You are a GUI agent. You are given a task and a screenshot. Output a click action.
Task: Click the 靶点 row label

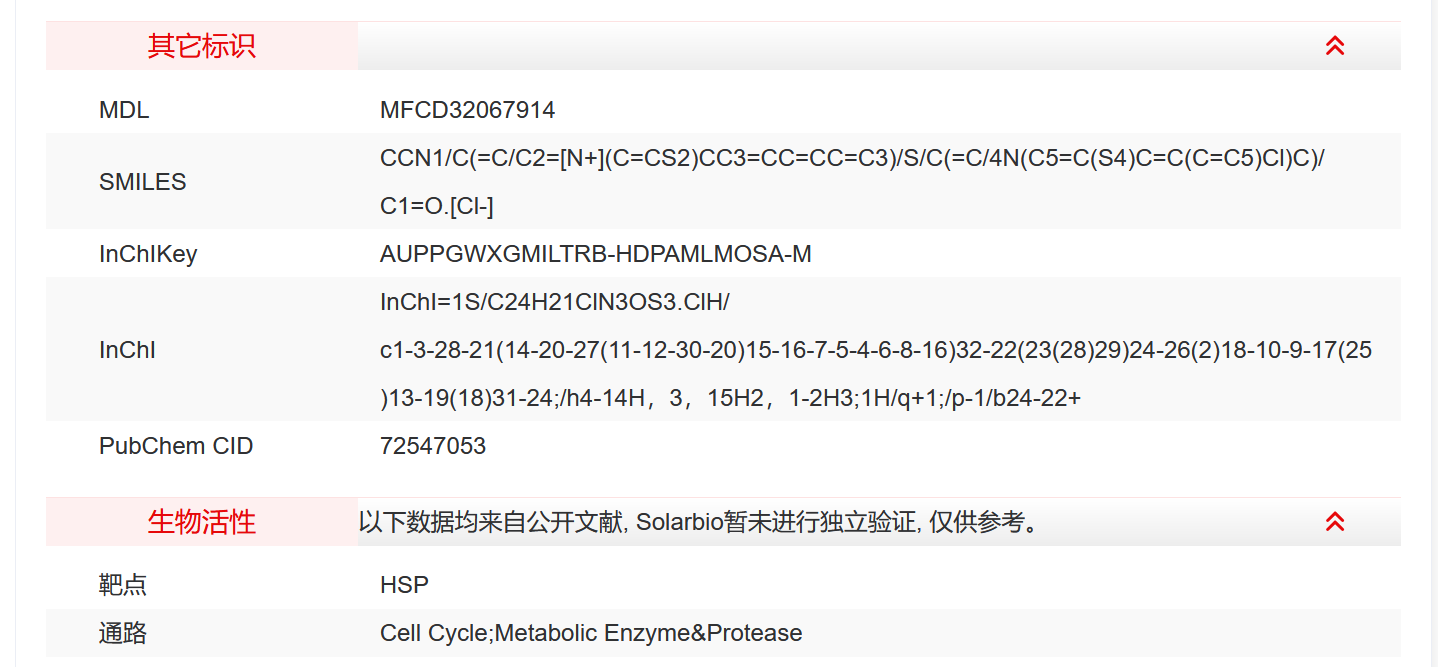tap(123, 585)
